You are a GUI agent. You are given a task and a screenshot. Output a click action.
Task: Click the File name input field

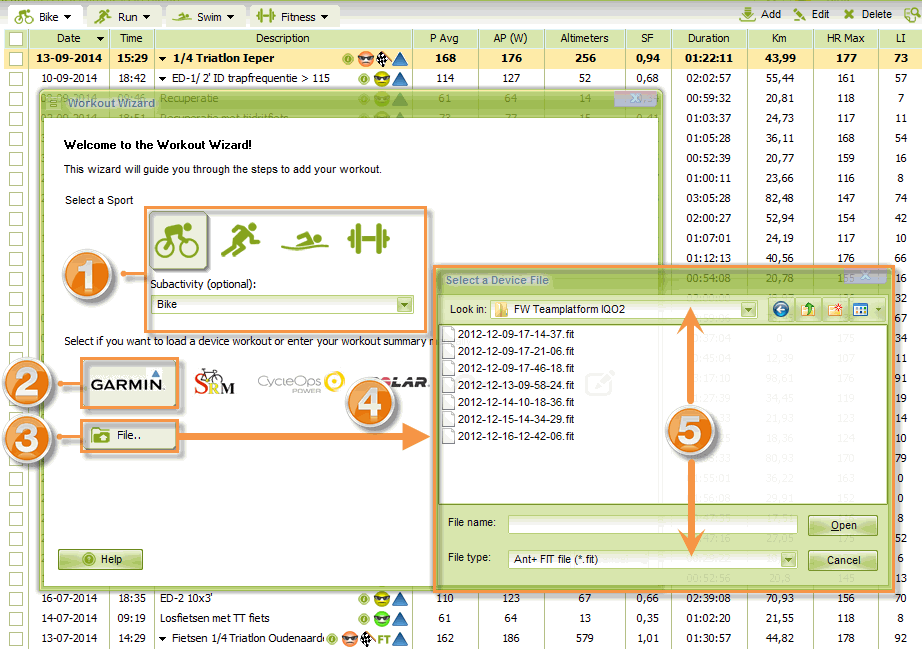pyautogui.click(x=651, y=525)
